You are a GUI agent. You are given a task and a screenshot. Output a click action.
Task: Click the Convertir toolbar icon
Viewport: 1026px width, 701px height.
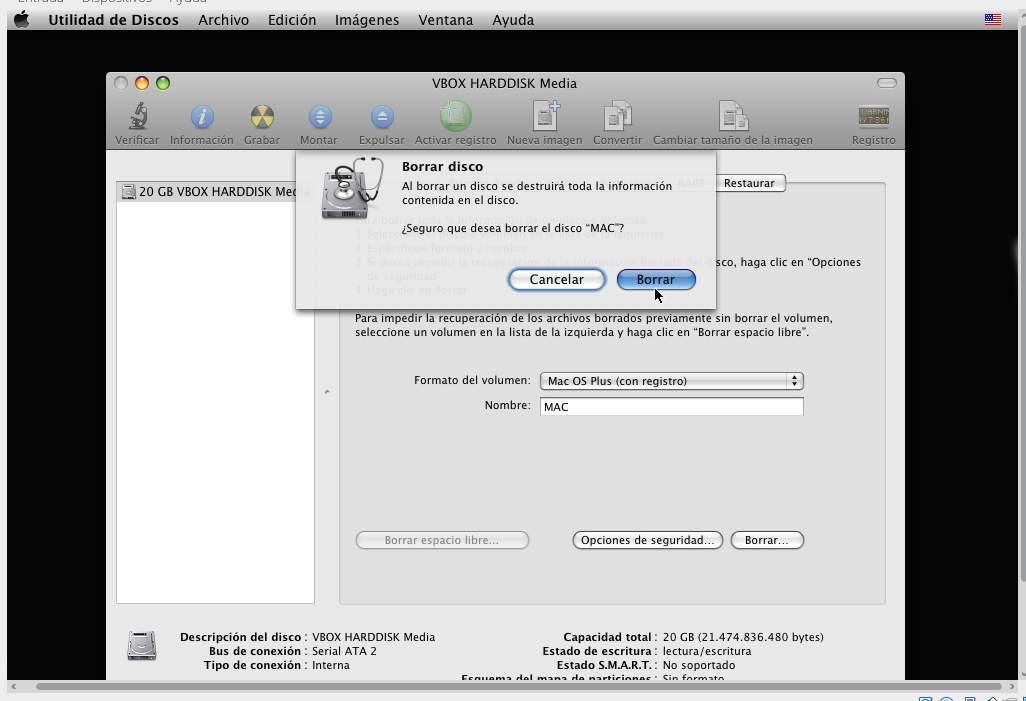(x=617, y=116)
